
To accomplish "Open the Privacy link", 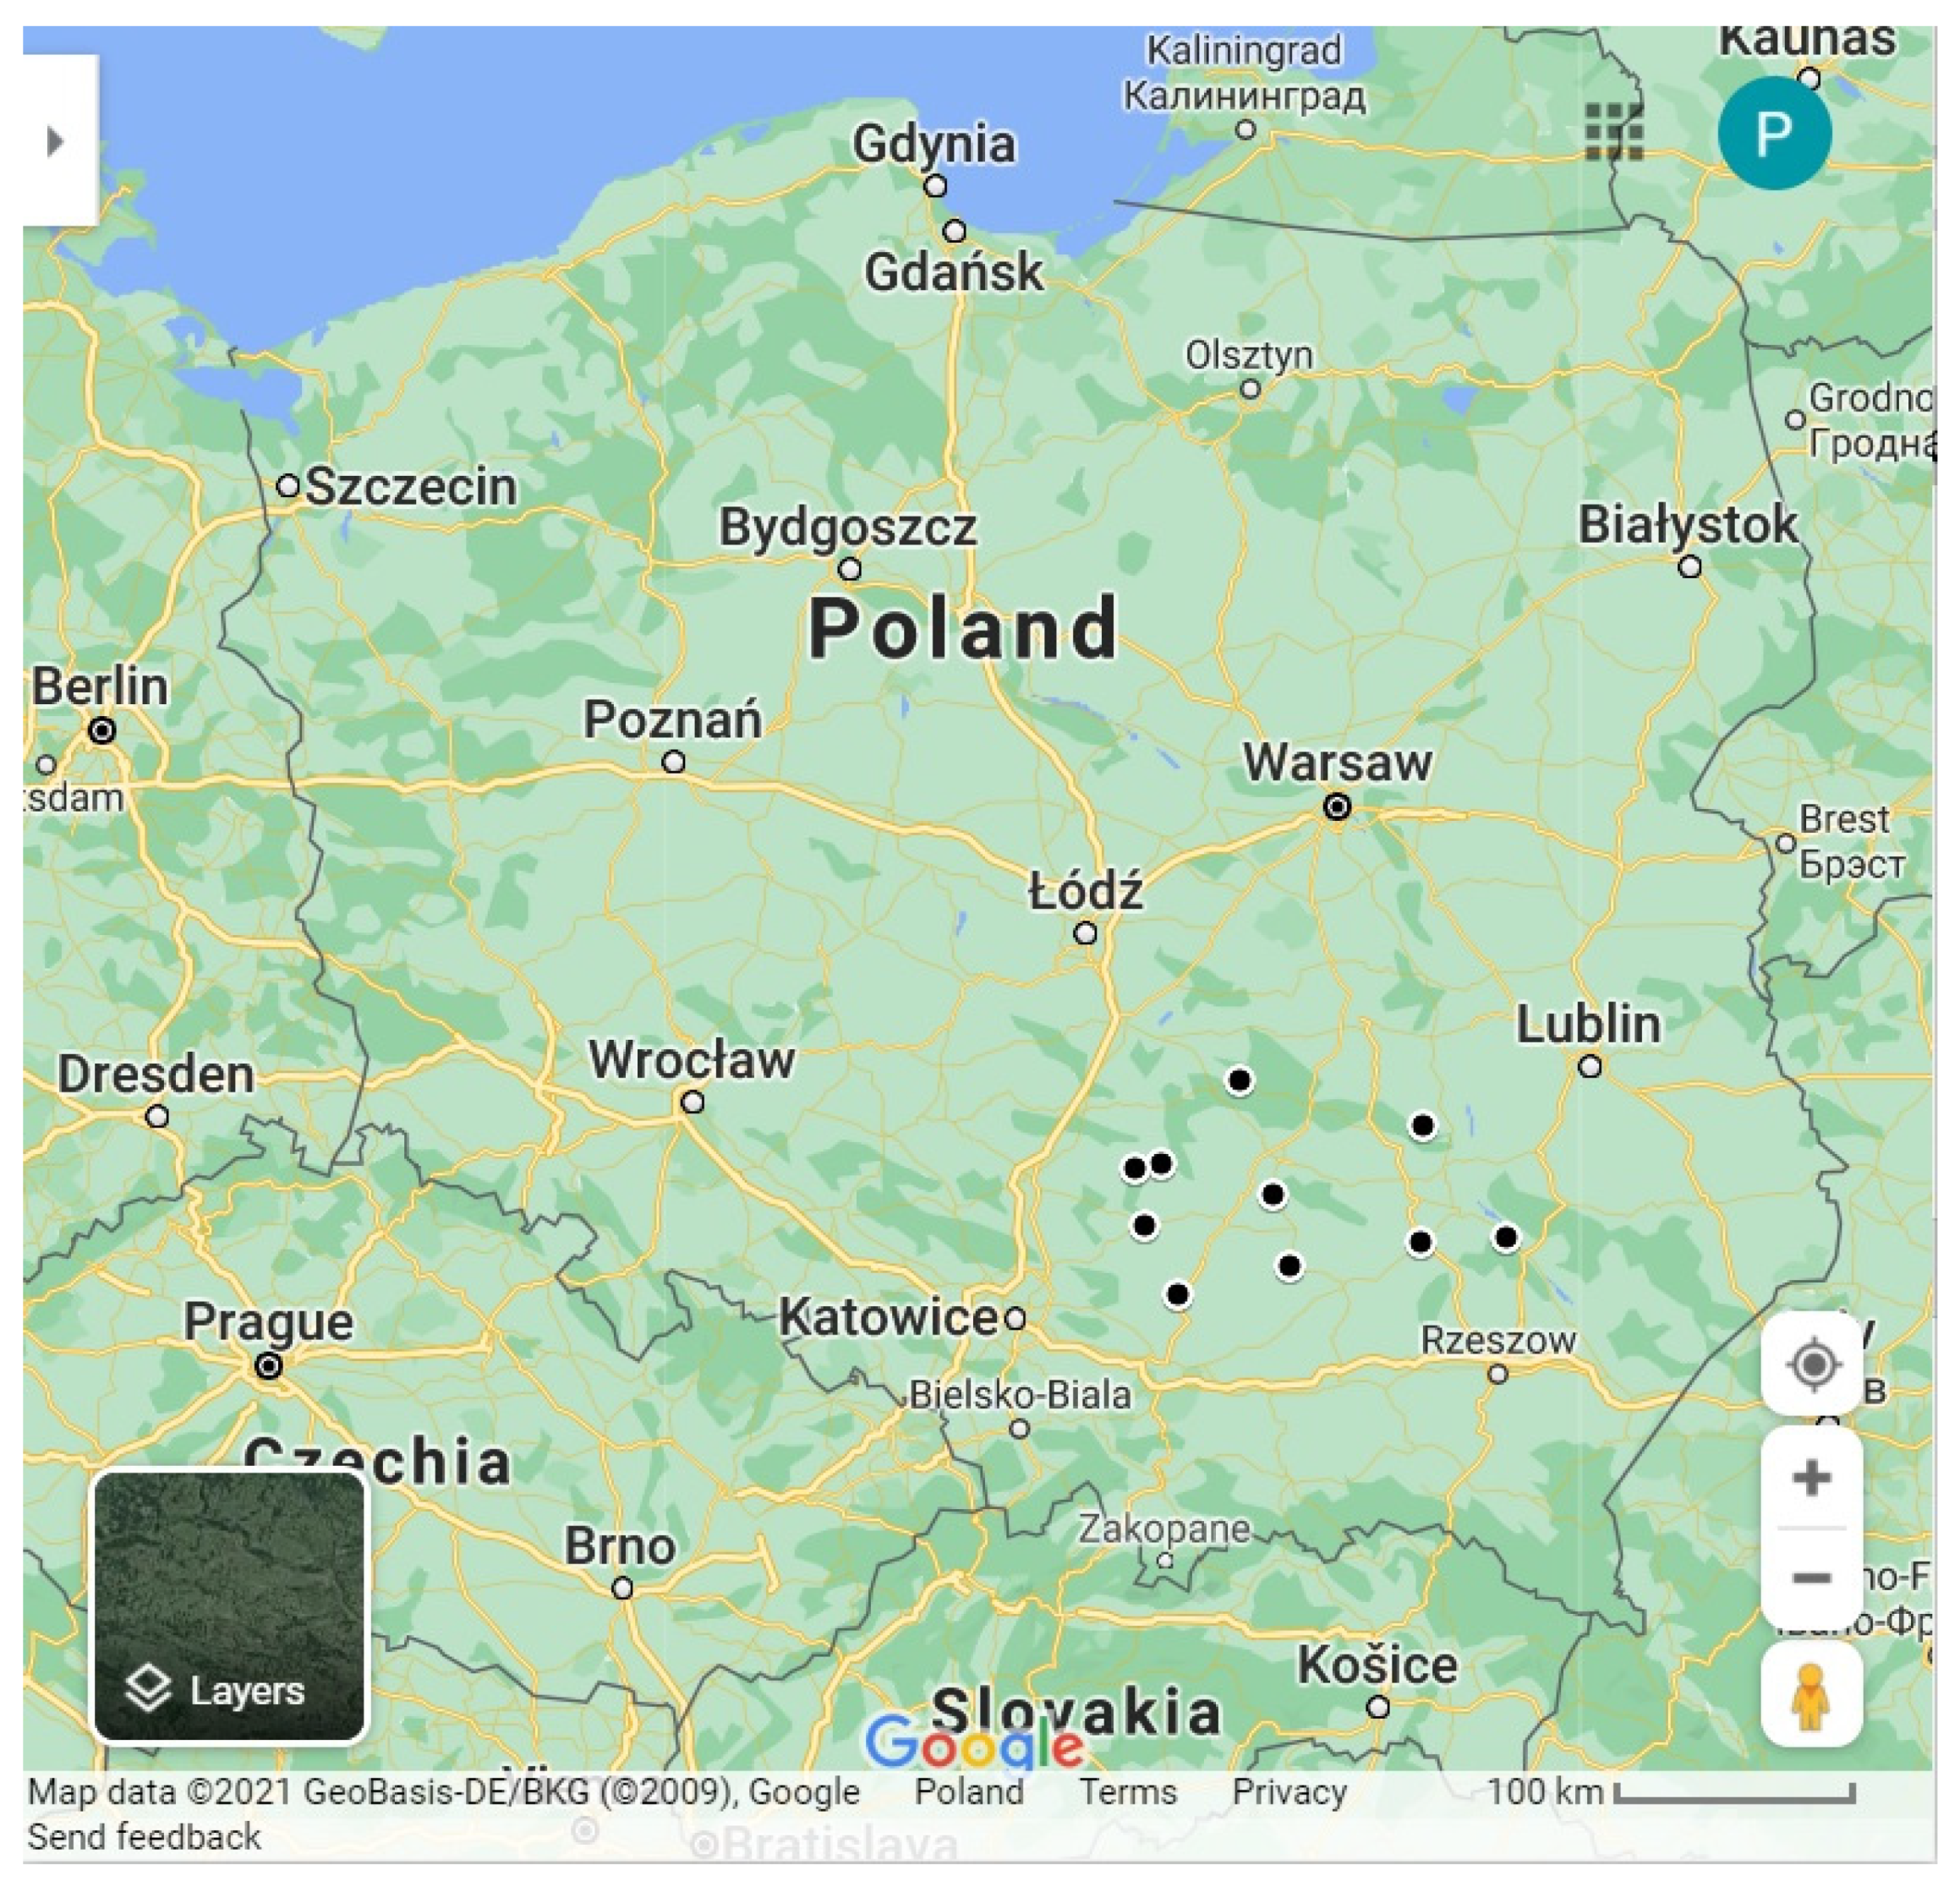I will tap(1289, 1791).
